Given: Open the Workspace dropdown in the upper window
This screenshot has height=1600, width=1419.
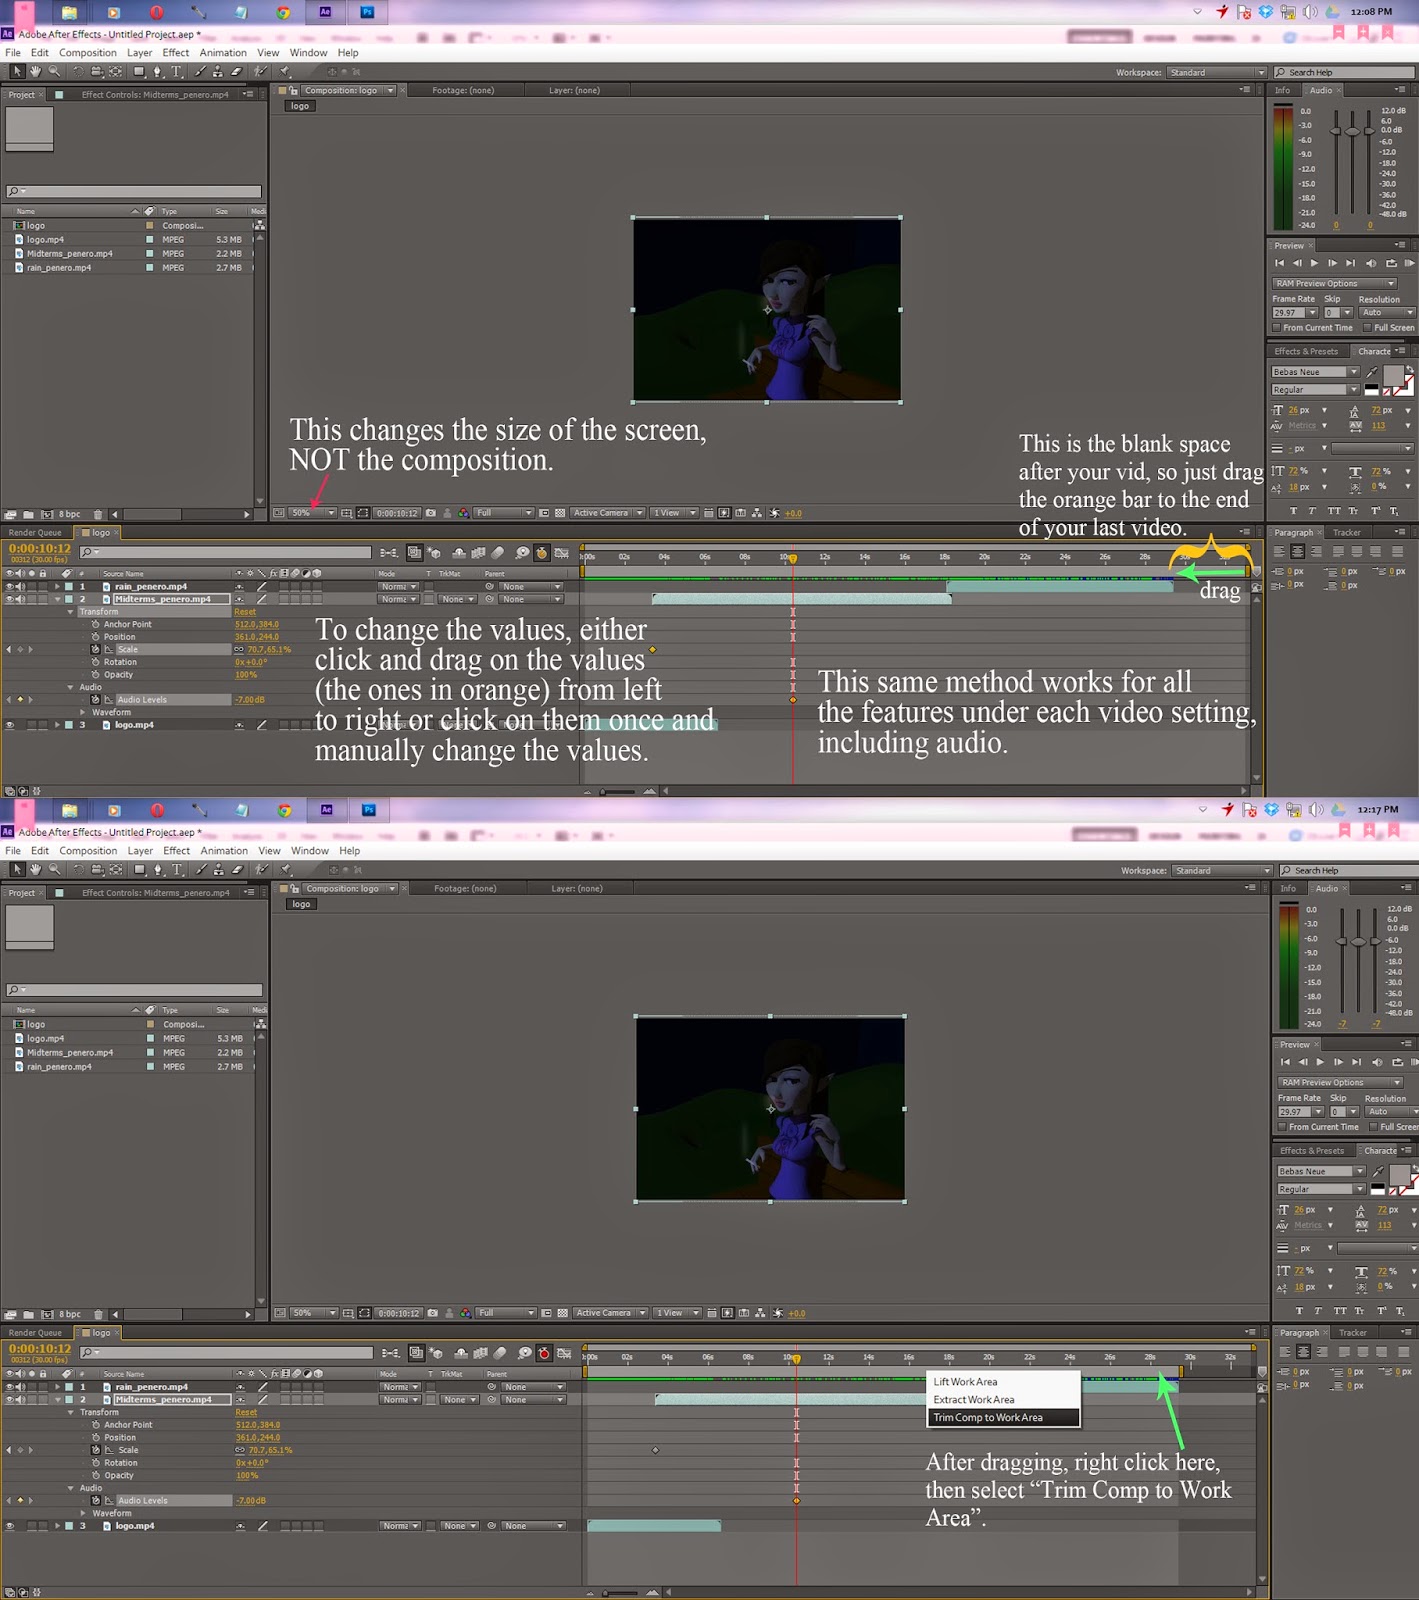Looking at the screenshot, I should (1217, 72).
